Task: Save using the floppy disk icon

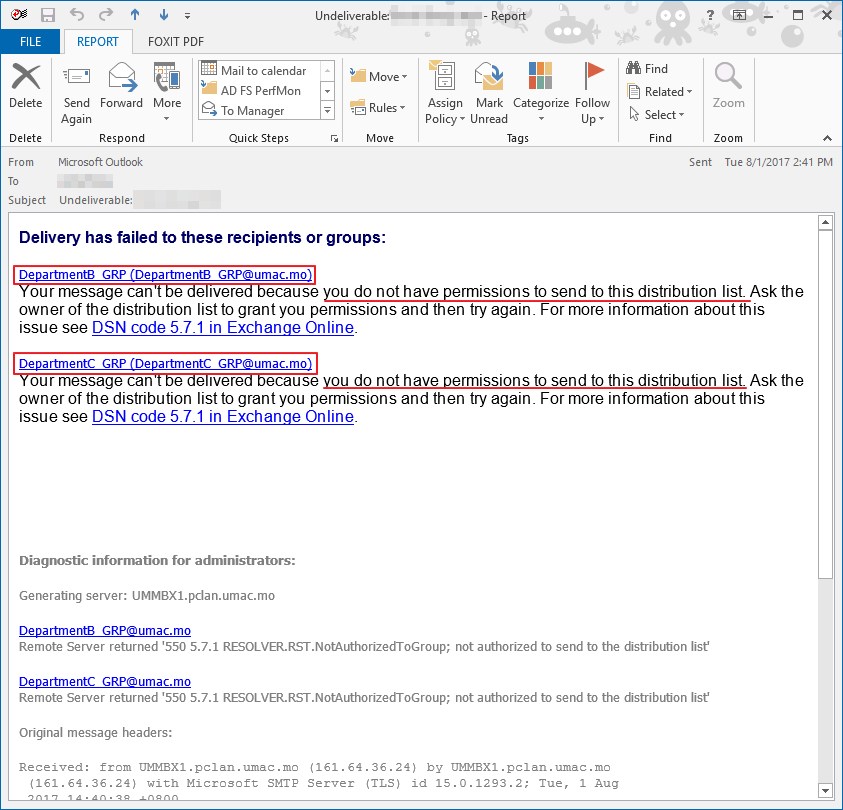Action: (48, 15)
